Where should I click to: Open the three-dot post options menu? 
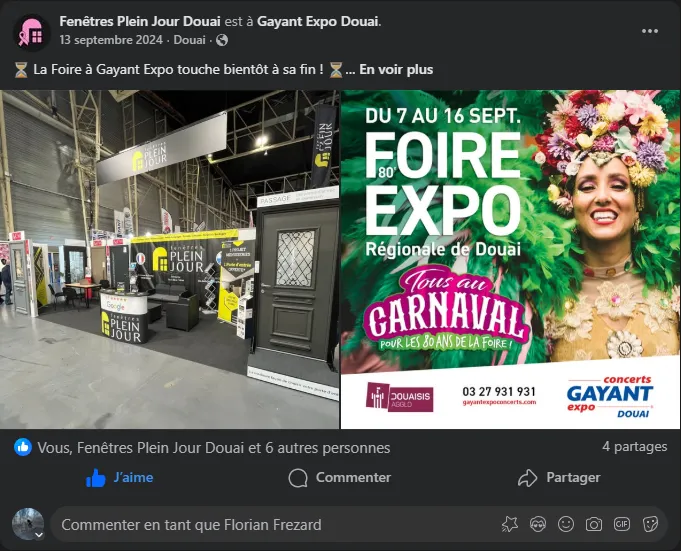tap(650, 31)
